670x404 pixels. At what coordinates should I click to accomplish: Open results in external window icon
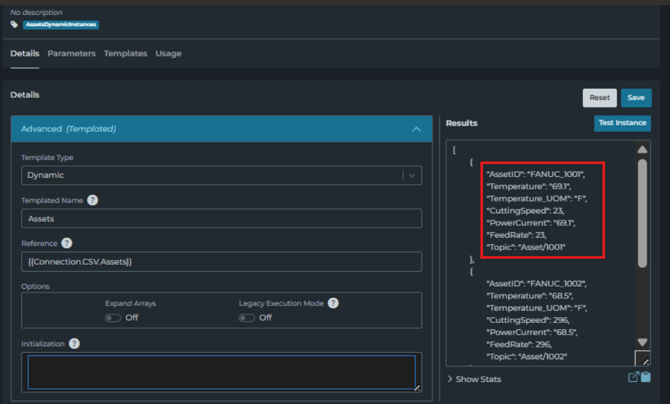click(633, 377)
